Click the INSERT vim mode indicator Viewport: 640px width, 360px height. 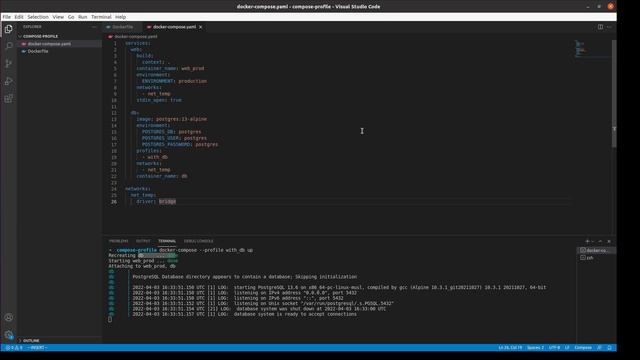tap(37, 348)
